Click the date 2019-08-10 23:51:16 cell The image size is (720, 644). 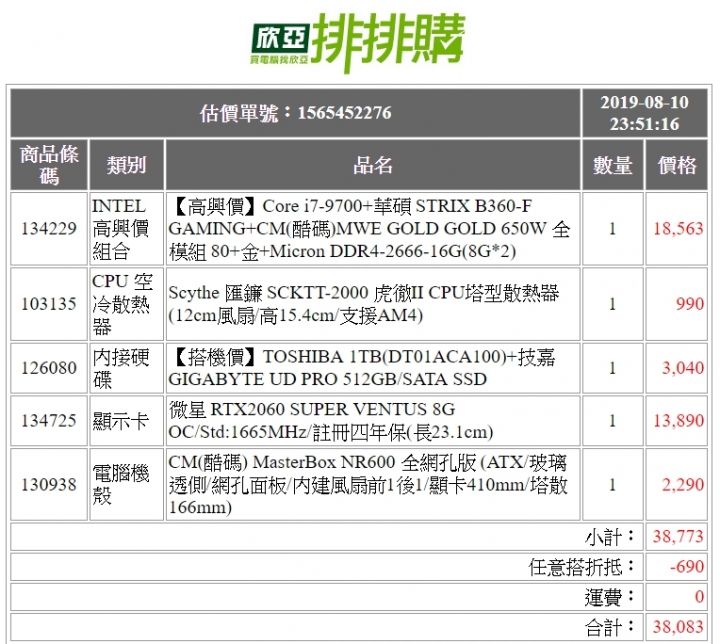[644, 113]
